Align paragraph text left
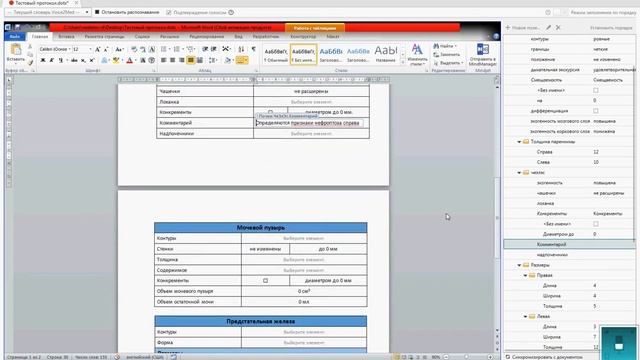Viewport: 640px width, 360px height. [163, 60]
